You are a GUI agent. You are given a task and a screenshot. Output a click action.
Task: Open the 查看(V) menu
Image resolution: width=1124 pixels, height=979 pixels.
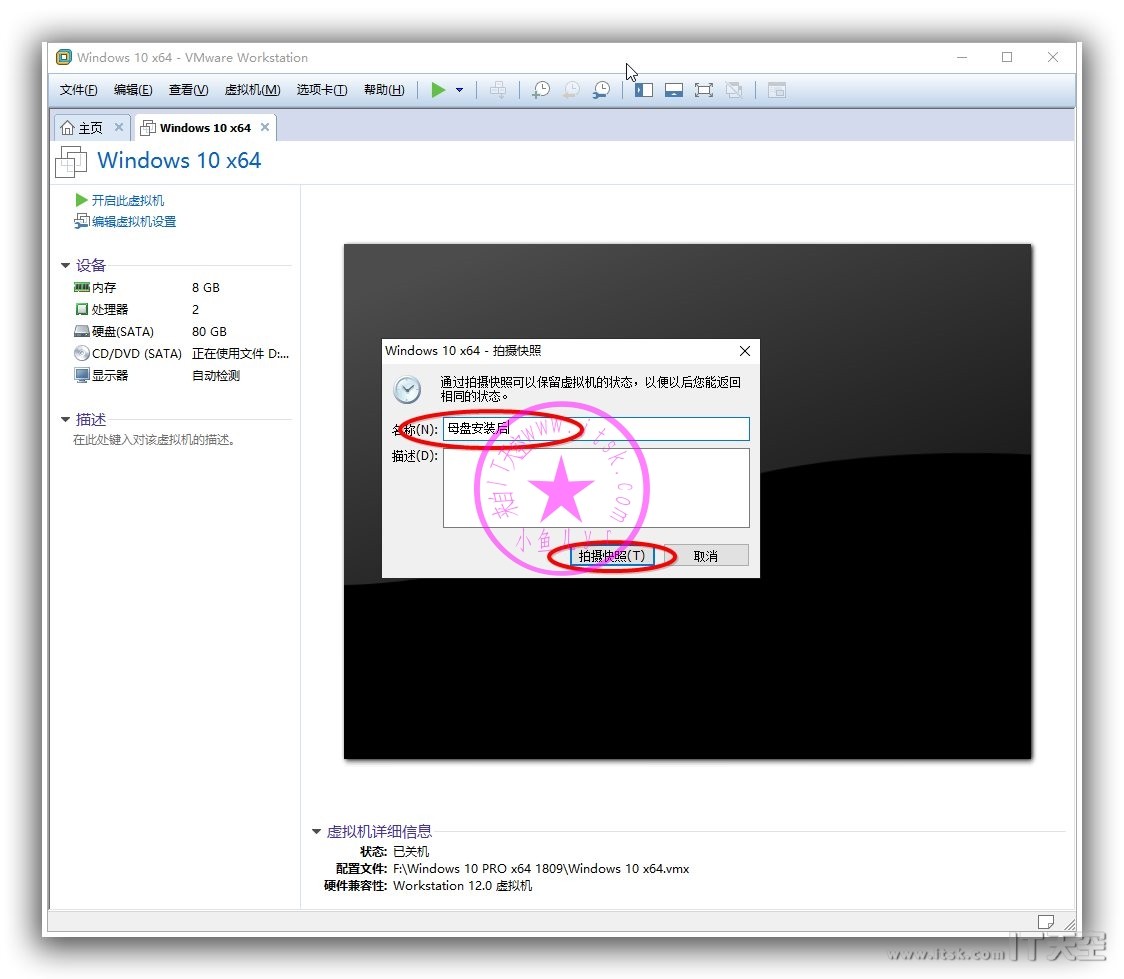[189, 90]
